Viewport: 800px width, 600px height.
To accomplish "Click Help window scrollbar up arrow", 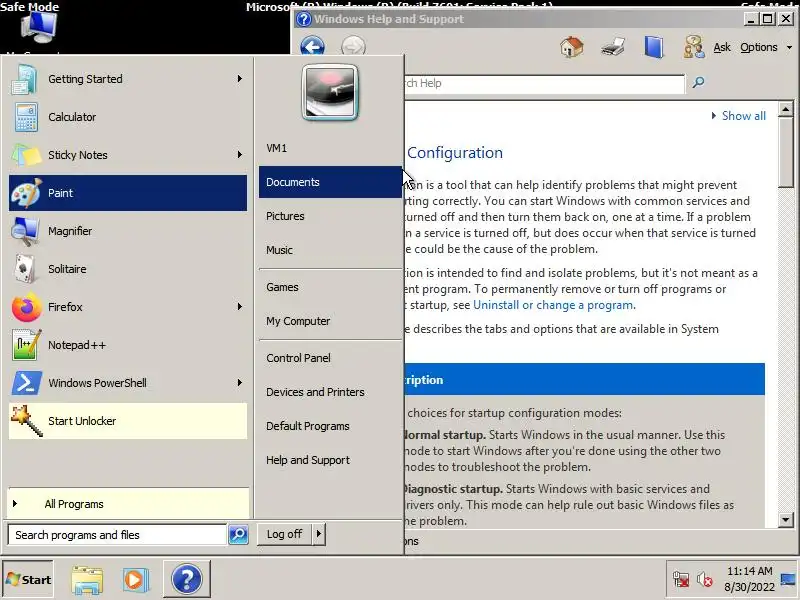I will (x=786, y=109).
